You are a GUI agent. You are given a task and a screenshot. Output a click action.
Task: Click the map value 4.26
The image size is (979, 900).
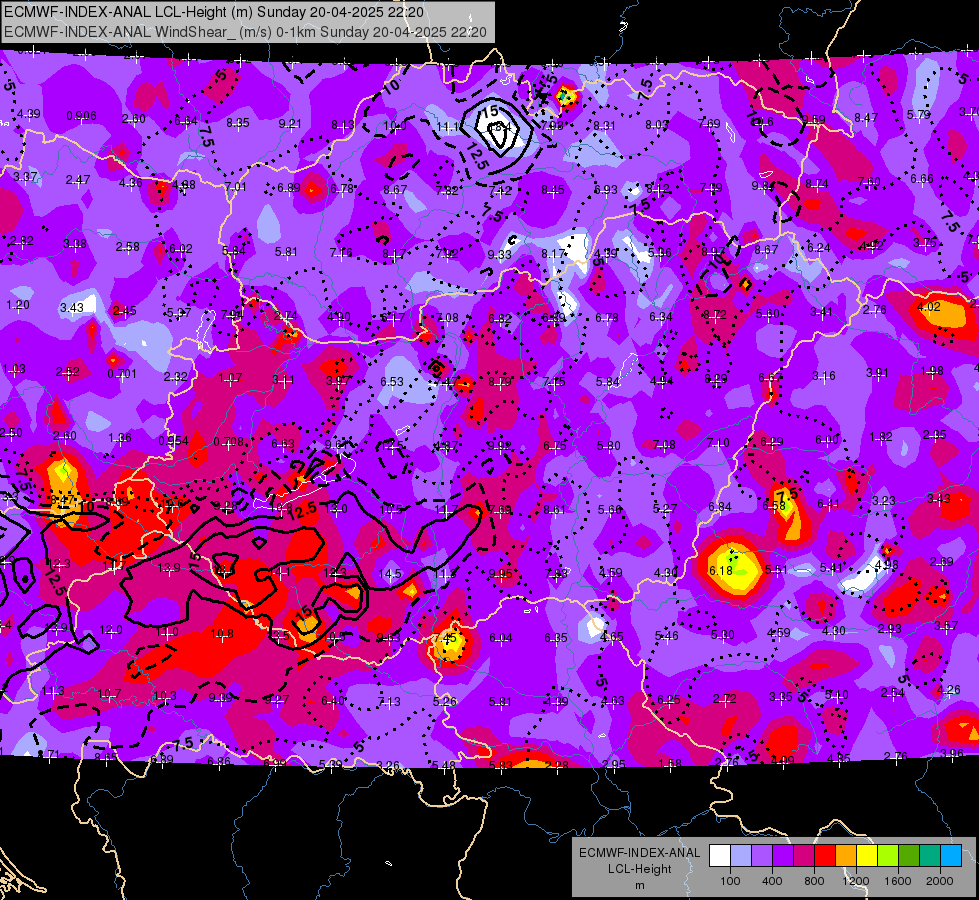point(948,690)
